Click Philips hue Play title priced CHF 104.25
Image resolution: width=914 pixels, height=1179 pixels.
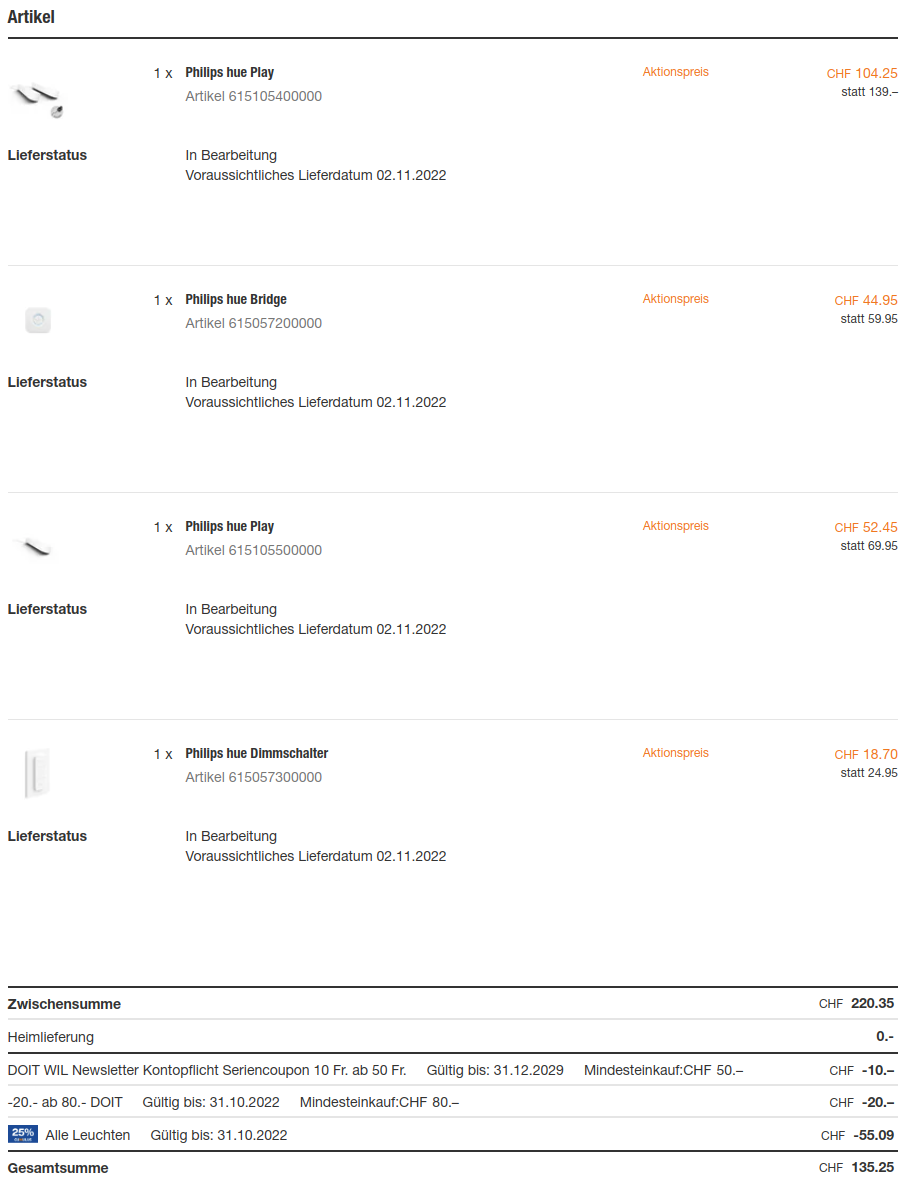point(230,73)
